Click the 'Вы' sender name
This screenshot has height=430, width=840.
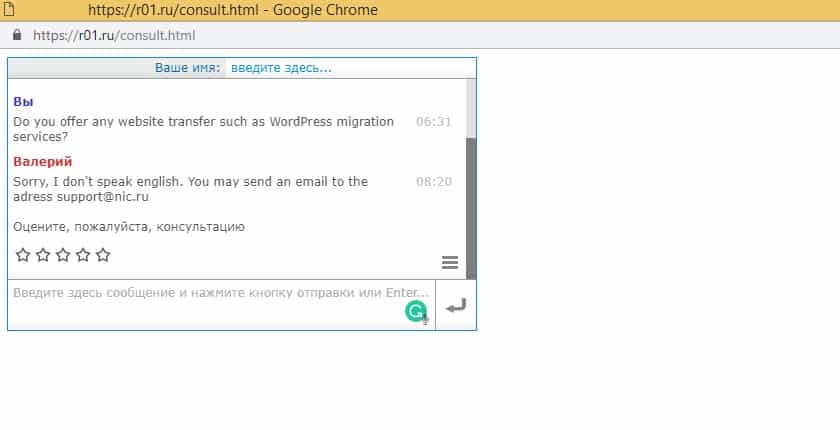coord(24,102)
